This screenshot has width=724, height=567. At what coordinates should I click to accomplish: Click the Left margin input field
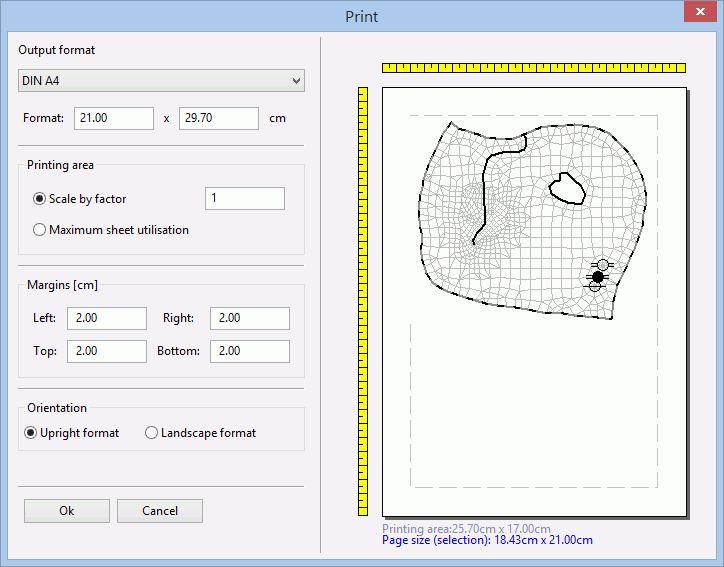pos(107,318)
